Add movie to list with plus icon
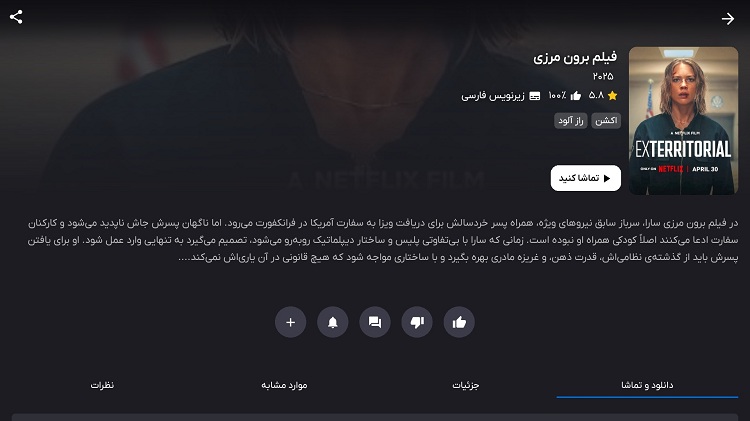This screenshot has height=421, width=750. 290,322
